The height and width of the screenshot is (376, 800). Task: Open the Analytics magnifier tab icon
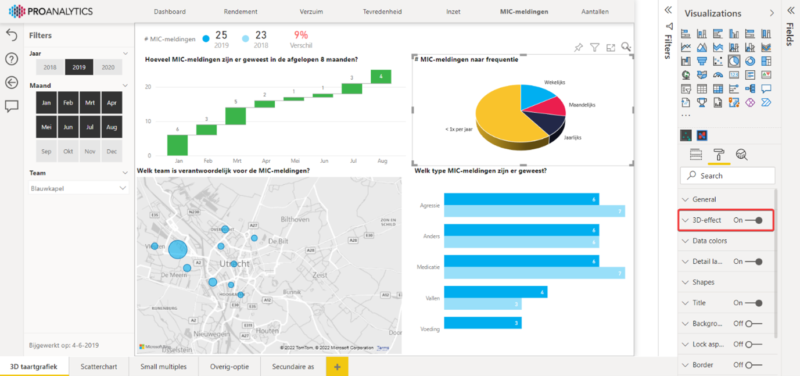tap(741, 155)
